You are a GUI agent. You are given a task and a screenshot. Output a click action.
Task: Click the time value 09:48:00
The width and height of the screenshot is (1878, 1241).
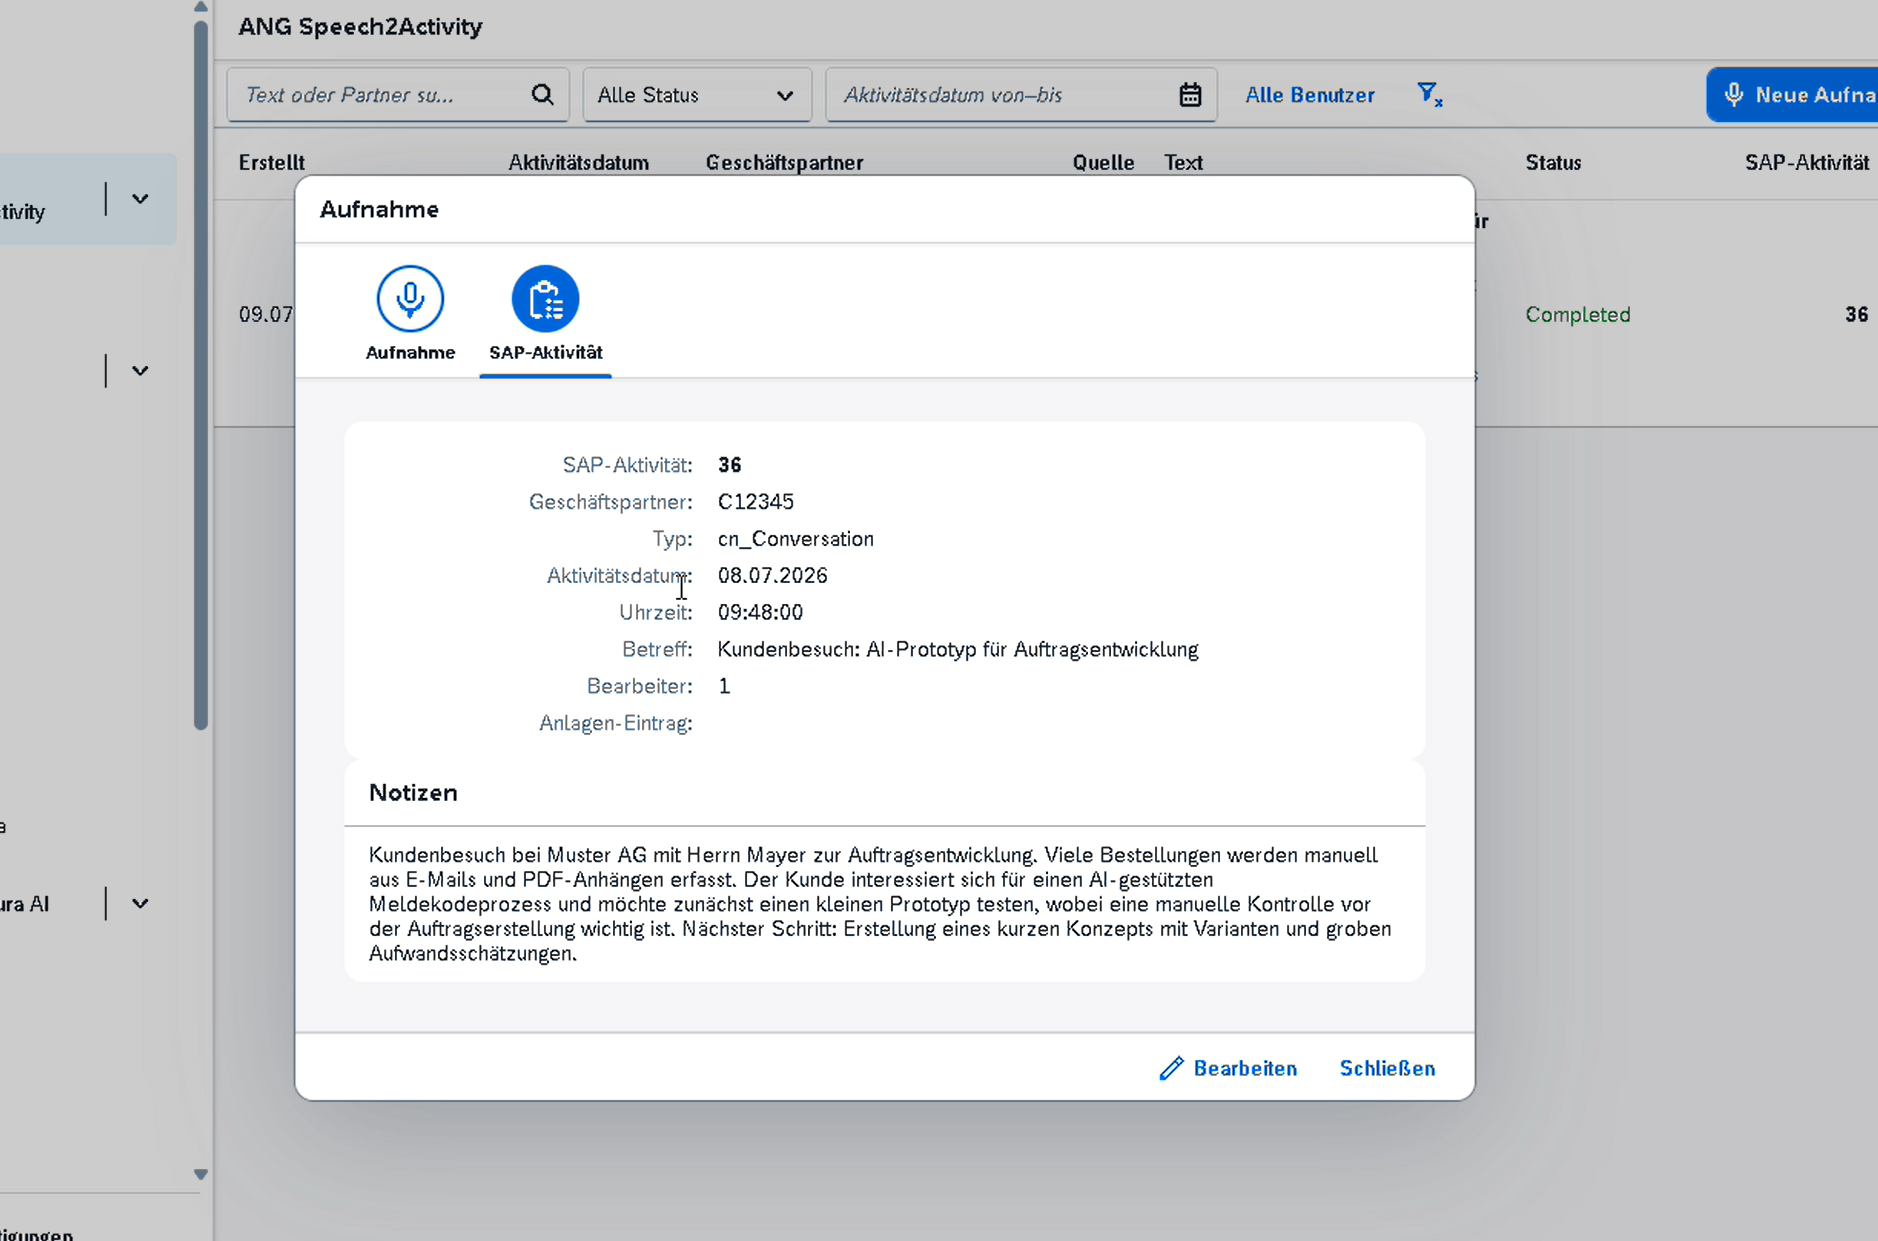pyautogui.click(x=761, y=612)
